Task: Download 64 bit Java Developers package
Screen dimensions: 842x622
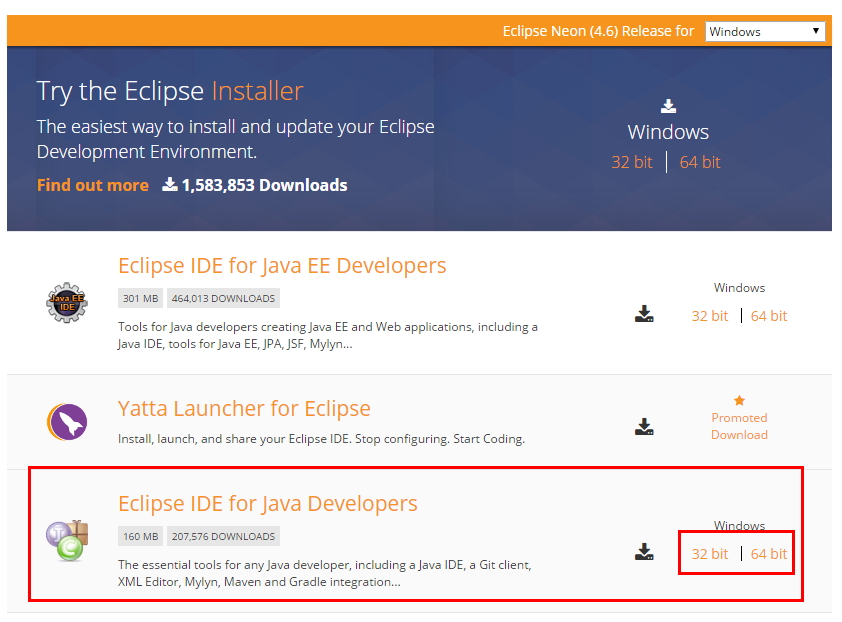Action: tap(768, 554)
